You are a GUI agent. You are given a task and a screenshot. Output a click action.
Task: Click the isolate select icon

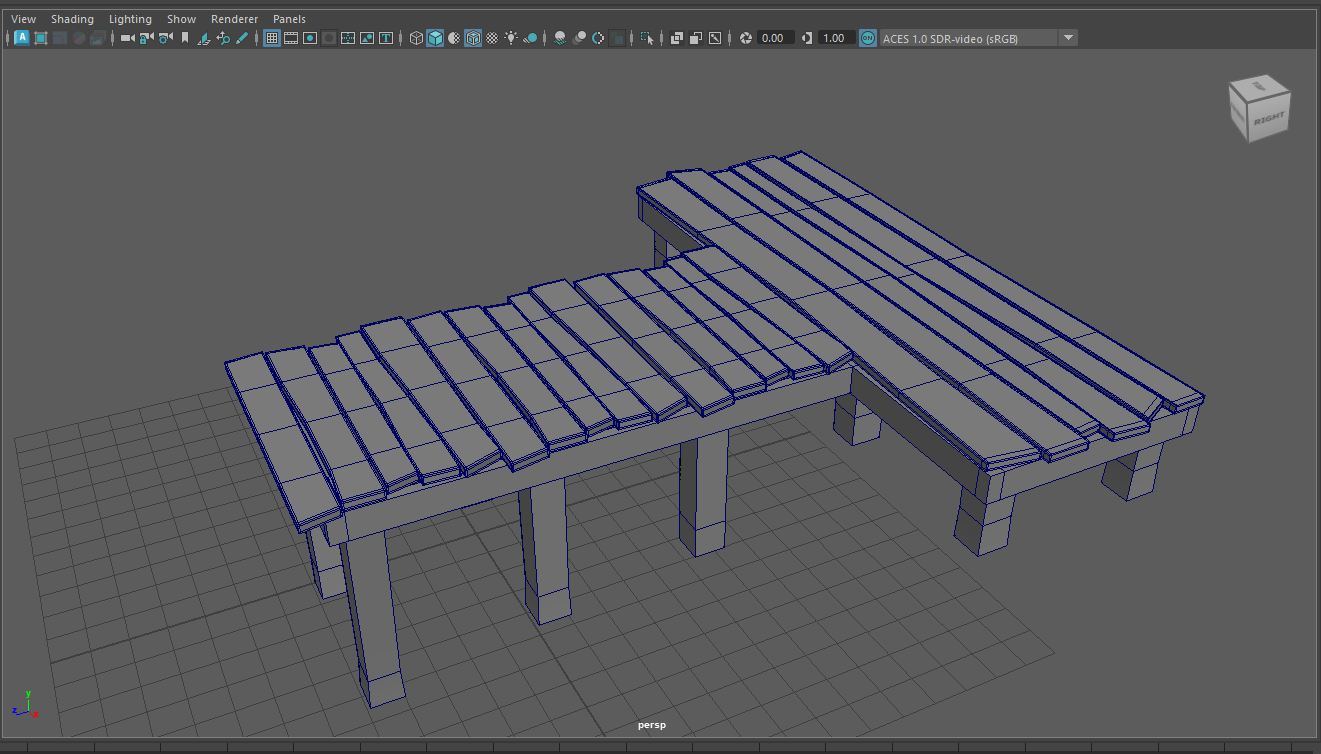[647, 38]
